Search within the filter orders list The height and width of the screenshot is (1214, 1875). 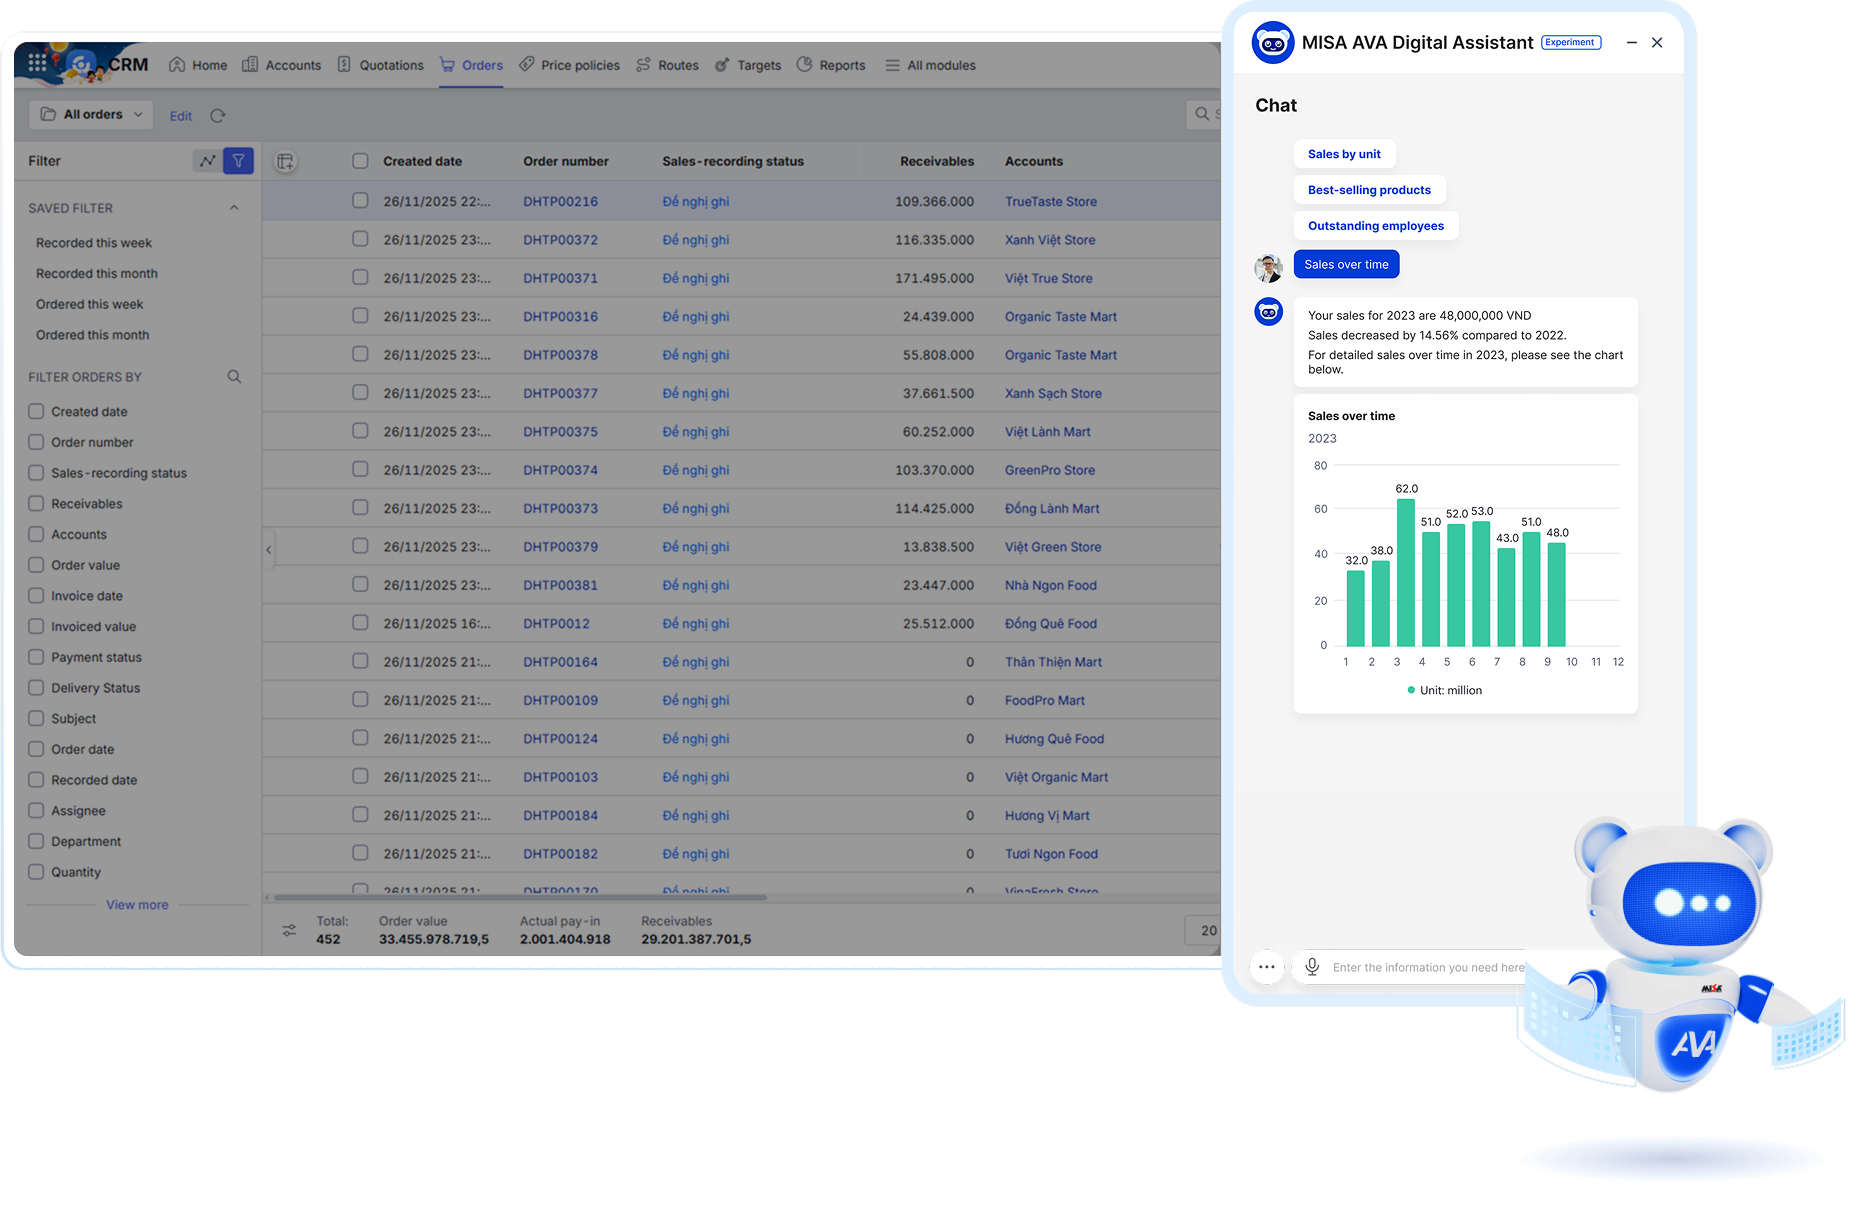[234, 377]
